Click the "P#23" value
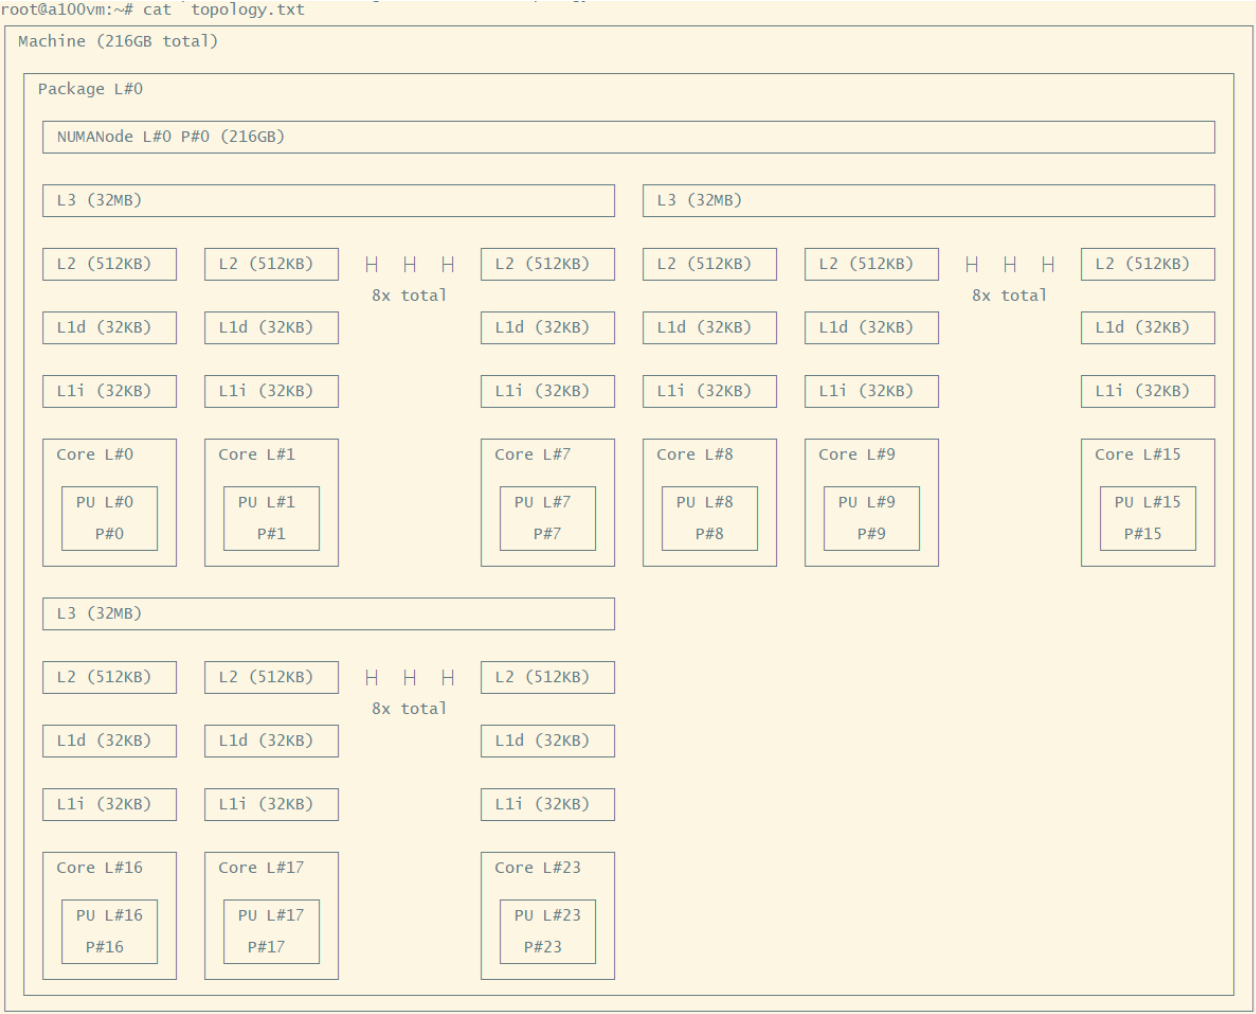The image size is (1256, 1014). (x=543, y=947)
